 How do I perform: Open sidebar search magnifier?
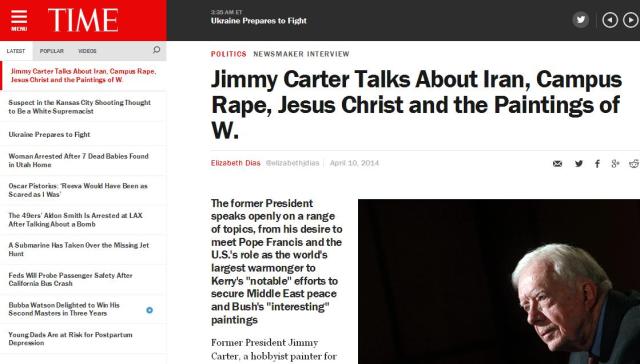pyautogui.click(x=156, y=50)
